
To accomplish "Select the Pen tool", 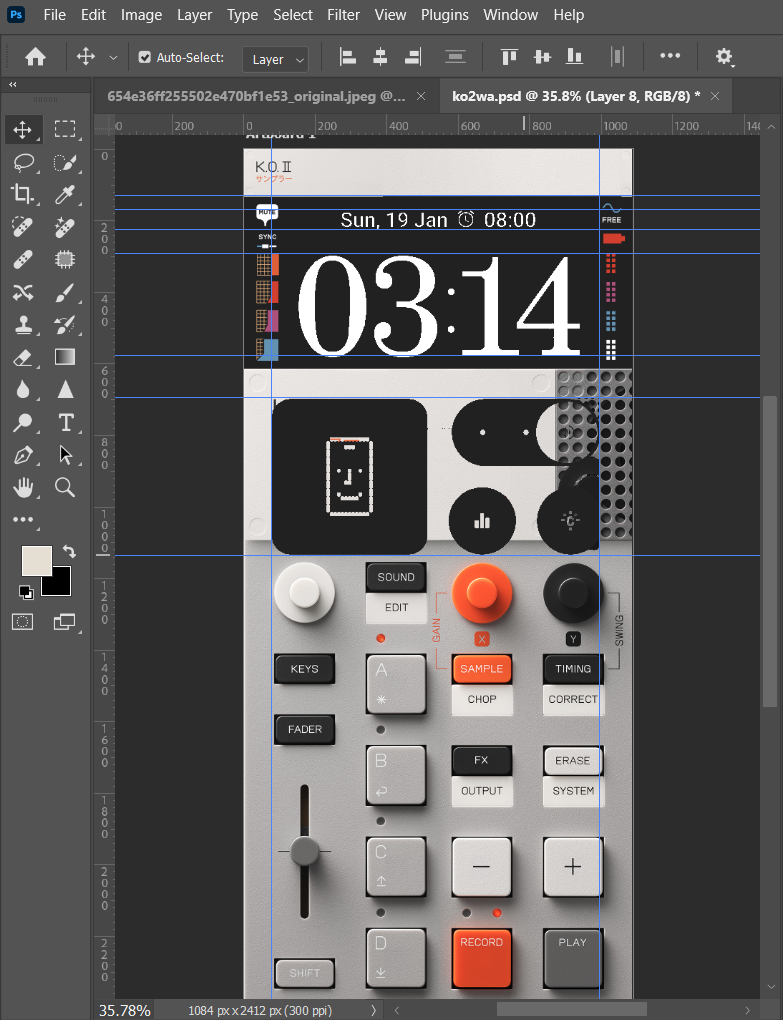I will (23, 455).
